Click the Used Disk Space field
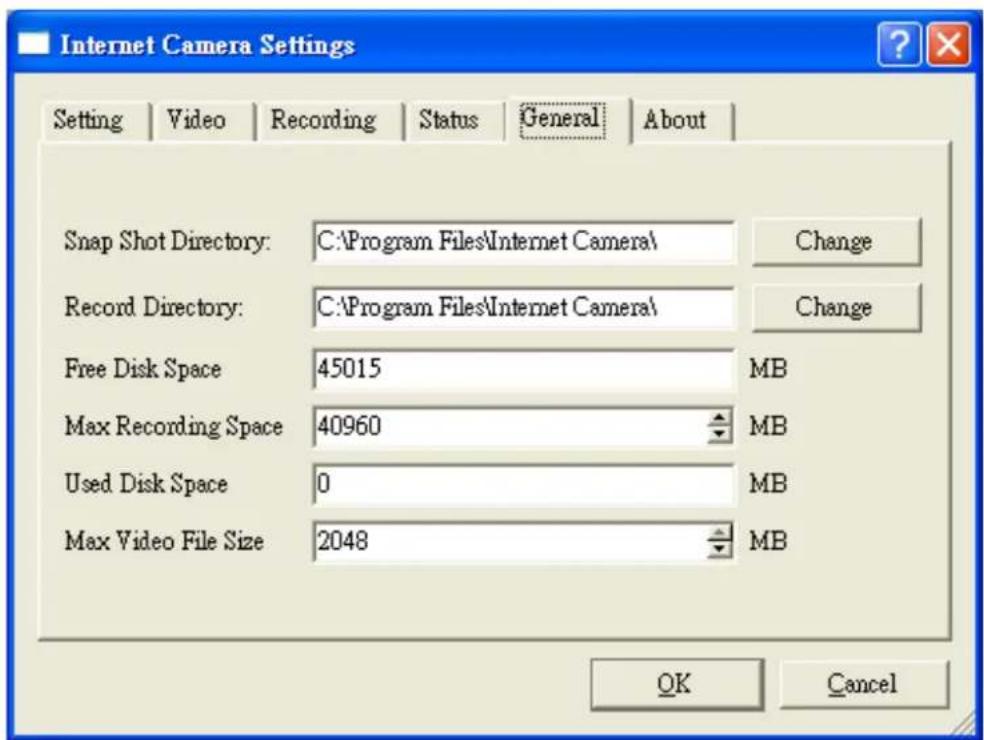The width and height of the screenshot is (984, 740). tap(523, 484)
